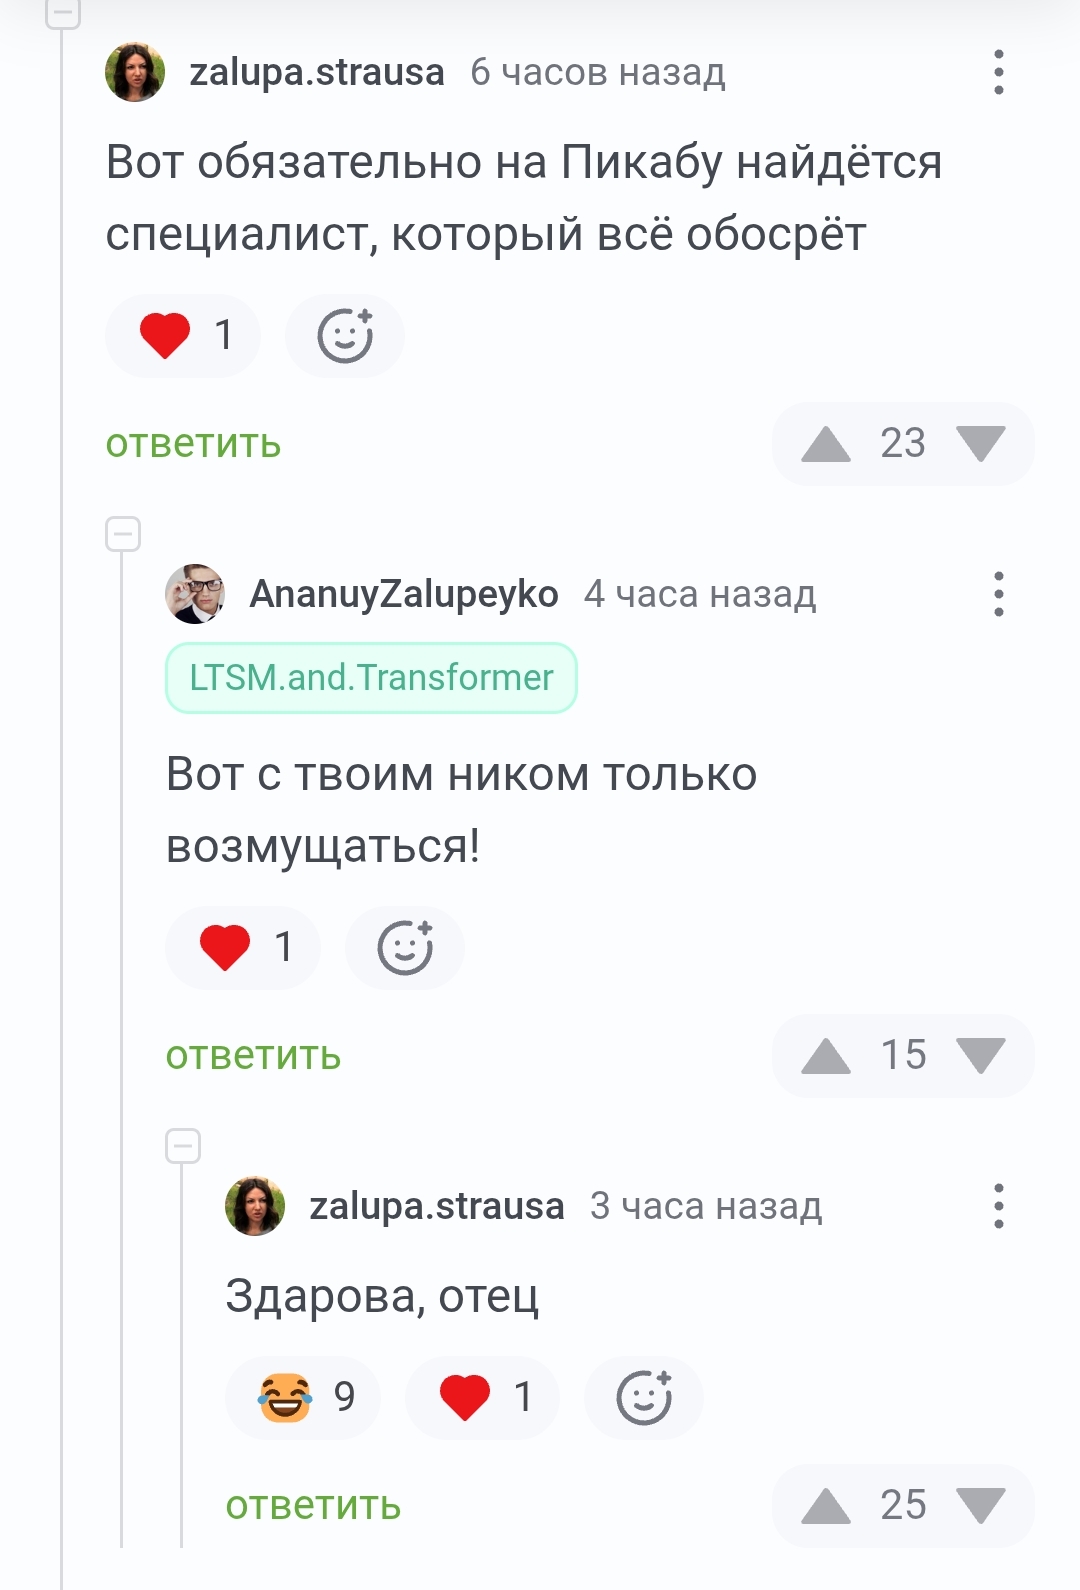Image resolution: width=1080 pixels, height=1590 pixels.
Task: Toggle heart reaction on AnanuyZalupeyko's comment
Action: [x=243, y=947]
